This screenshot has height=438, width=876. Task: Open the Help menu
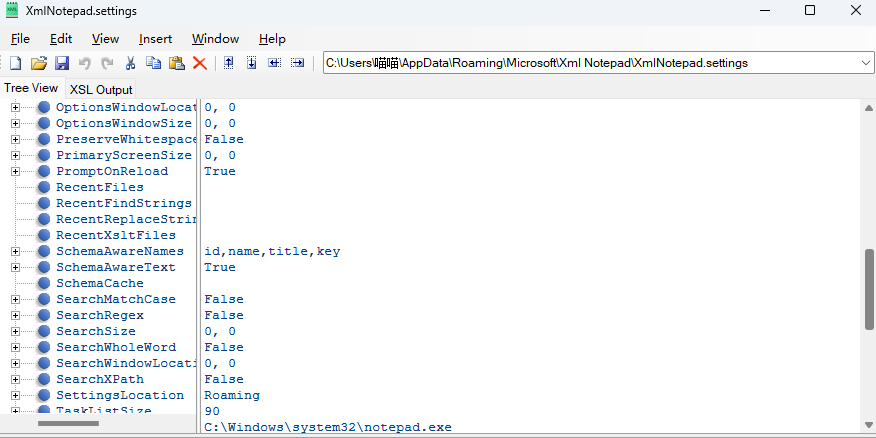[x=272, y=39]
